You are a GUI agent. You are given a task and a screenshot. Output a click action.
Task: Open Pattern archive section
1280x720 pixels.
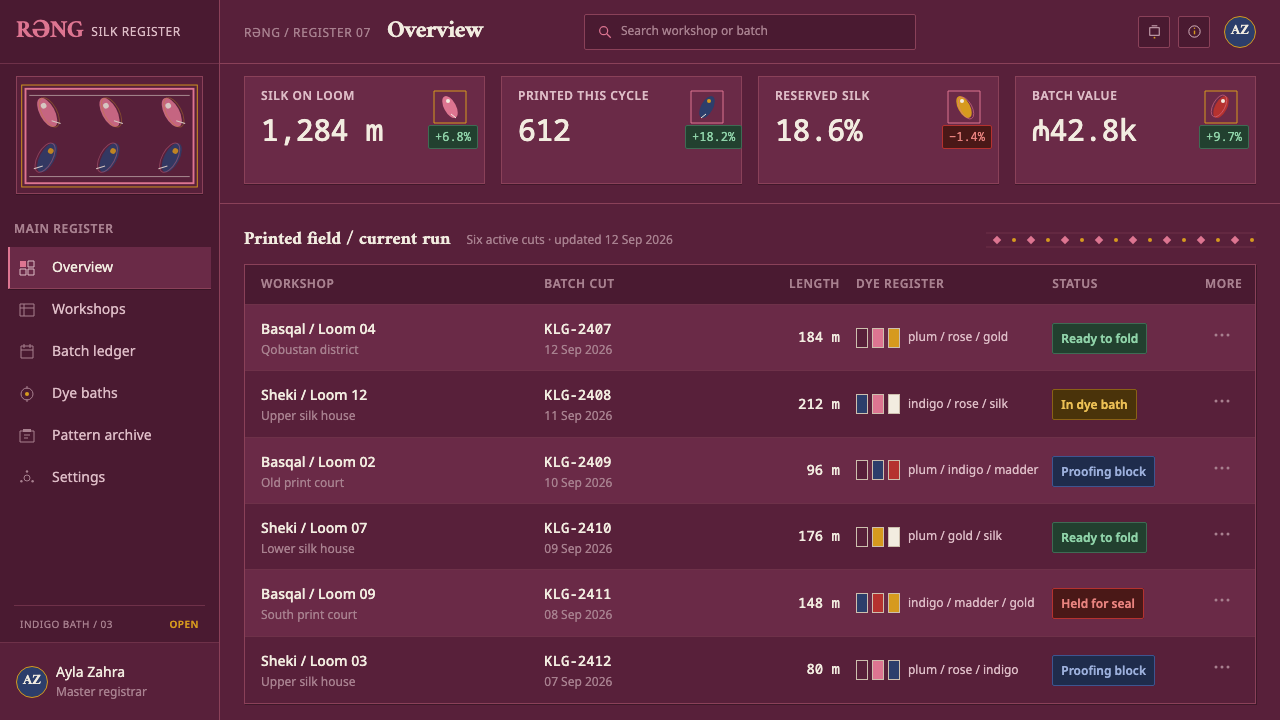(110, 435)
